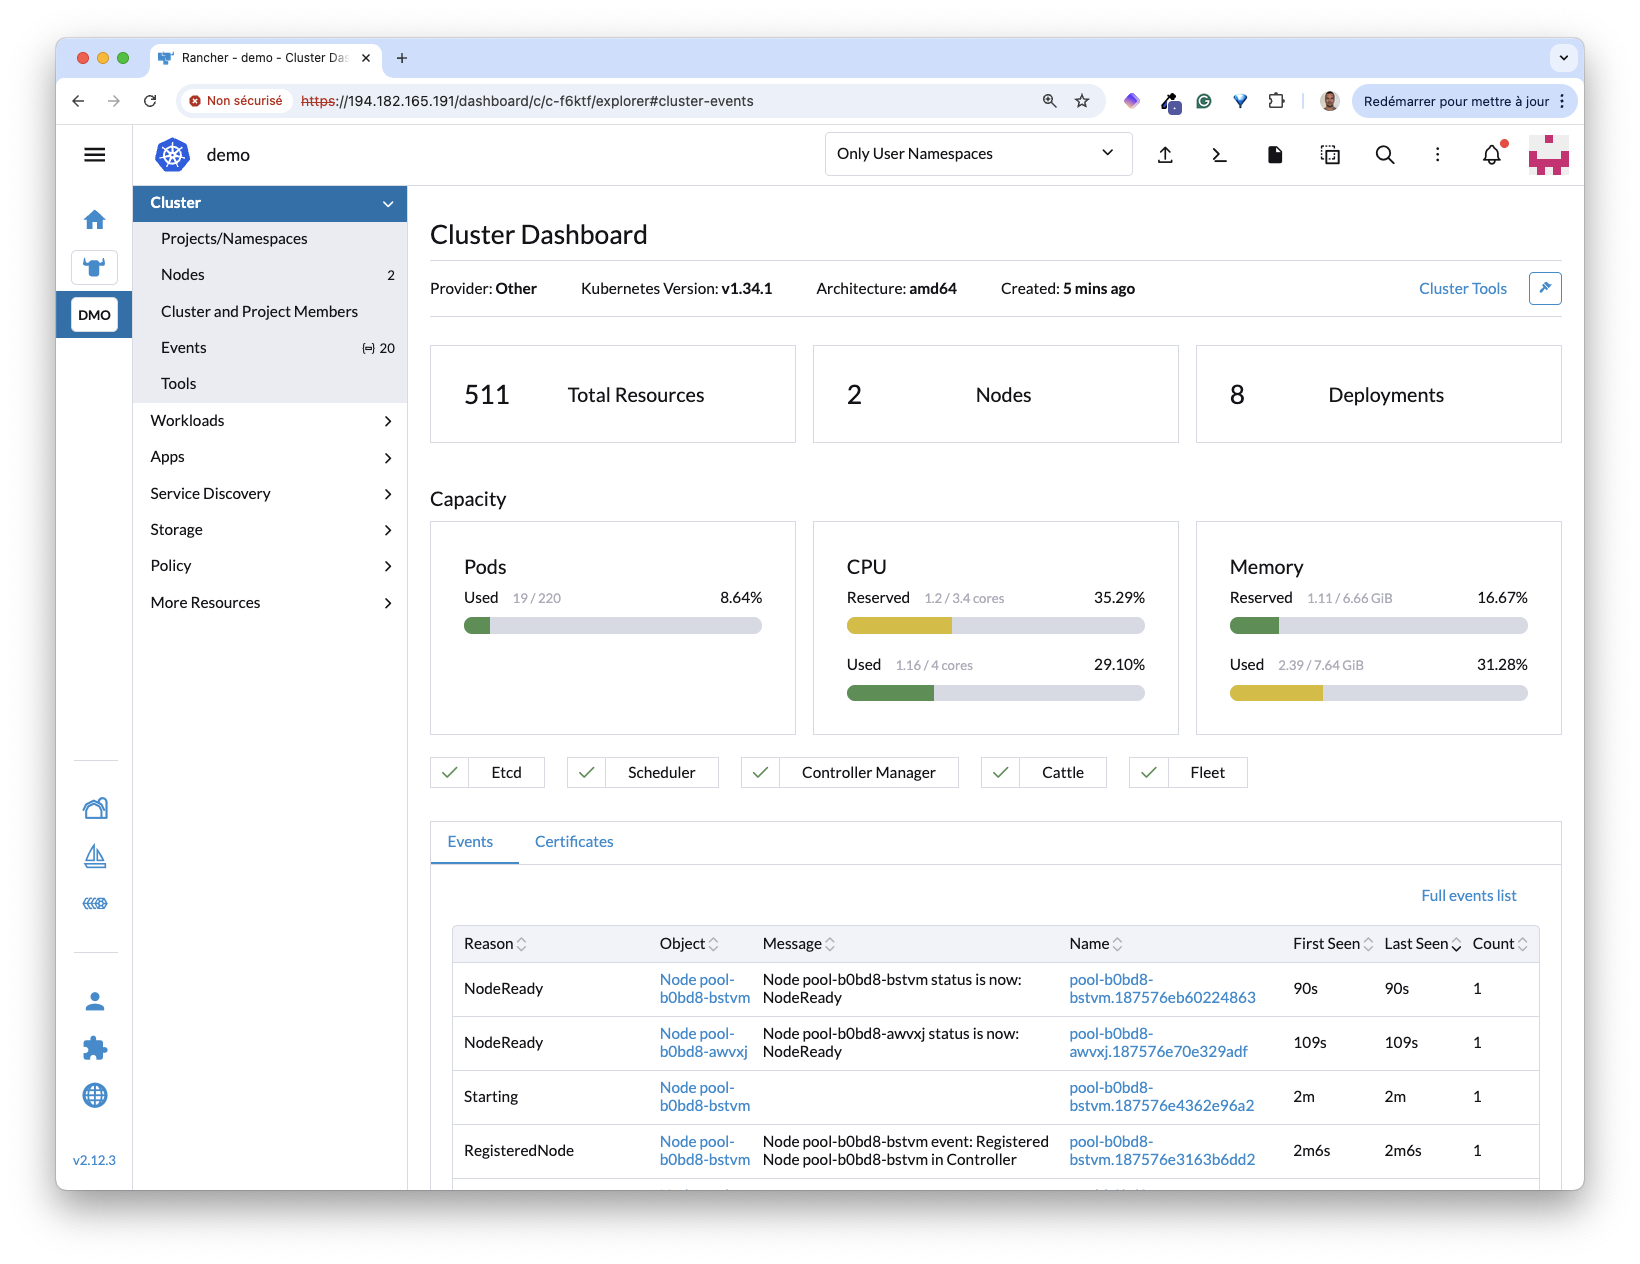
Task: Switch to the Certificates tab
Action: coord(574,842)
